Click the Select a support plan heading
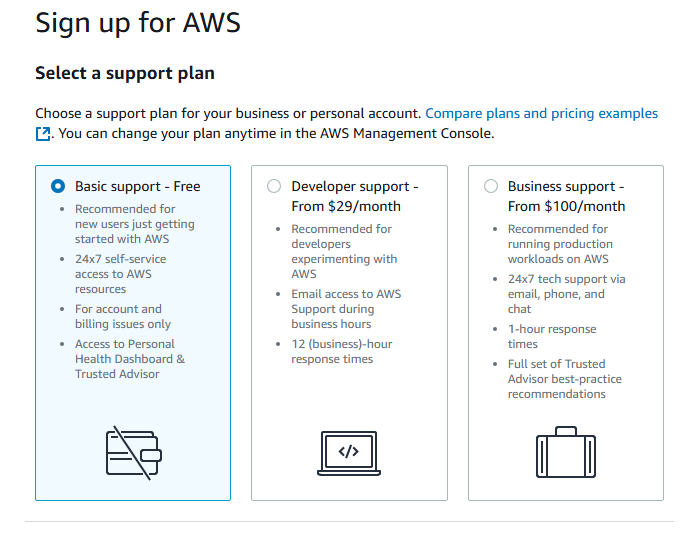693x546 pixels. pos(125,73)
